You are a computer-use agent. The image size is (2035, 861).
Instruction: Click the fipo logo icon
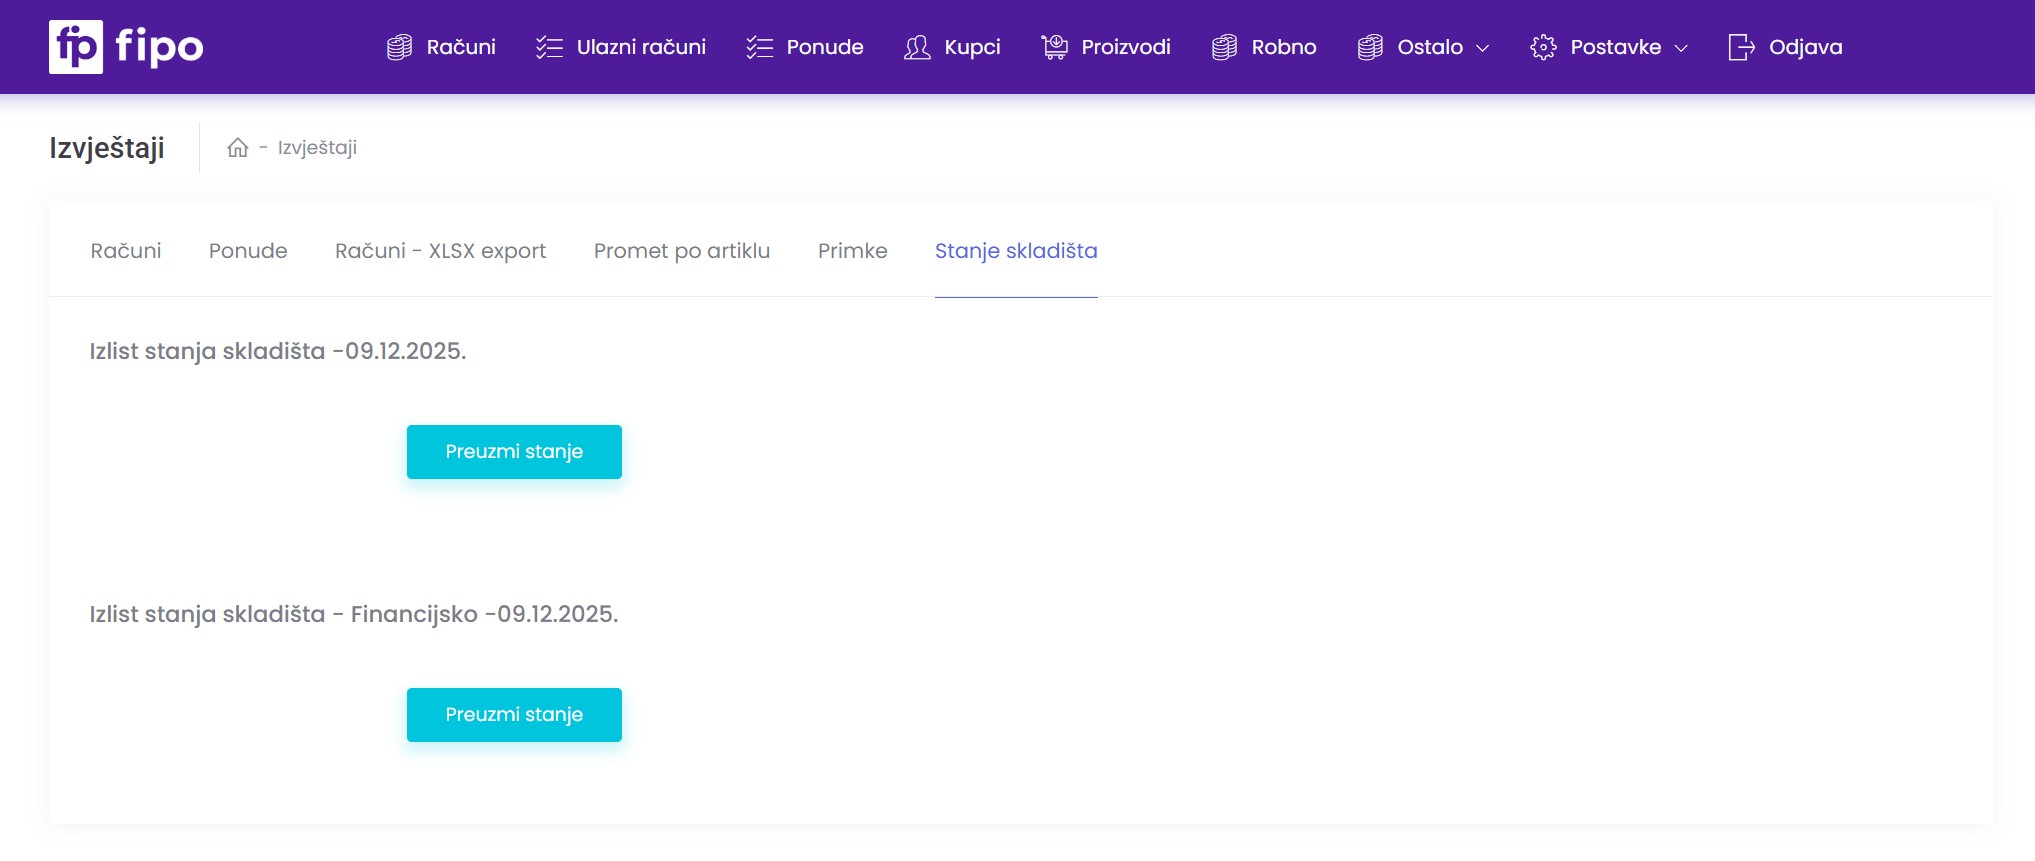click(x=76, y=47)
